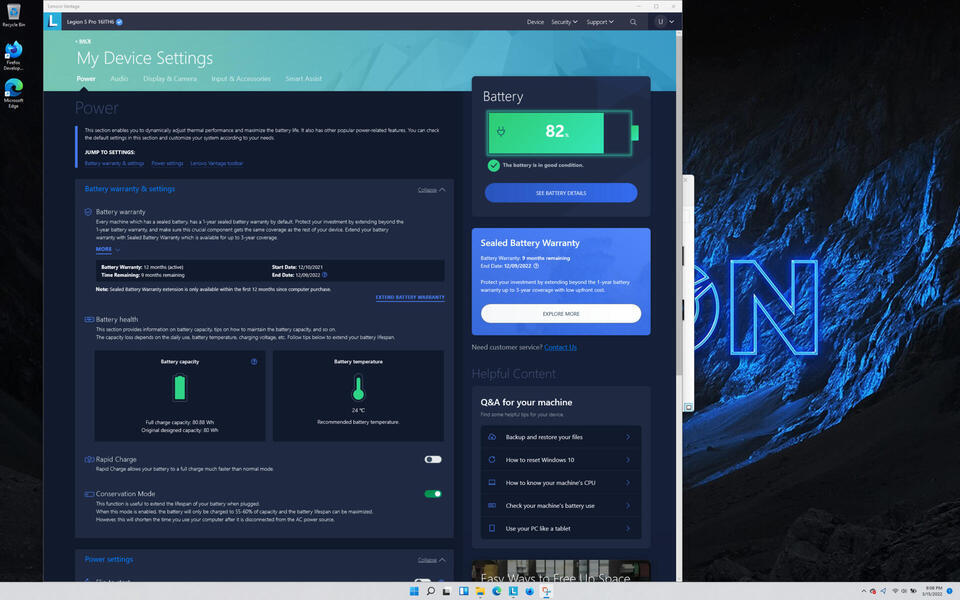
Task: Expand the Support dropdown menu
Action: click(599, 22)
